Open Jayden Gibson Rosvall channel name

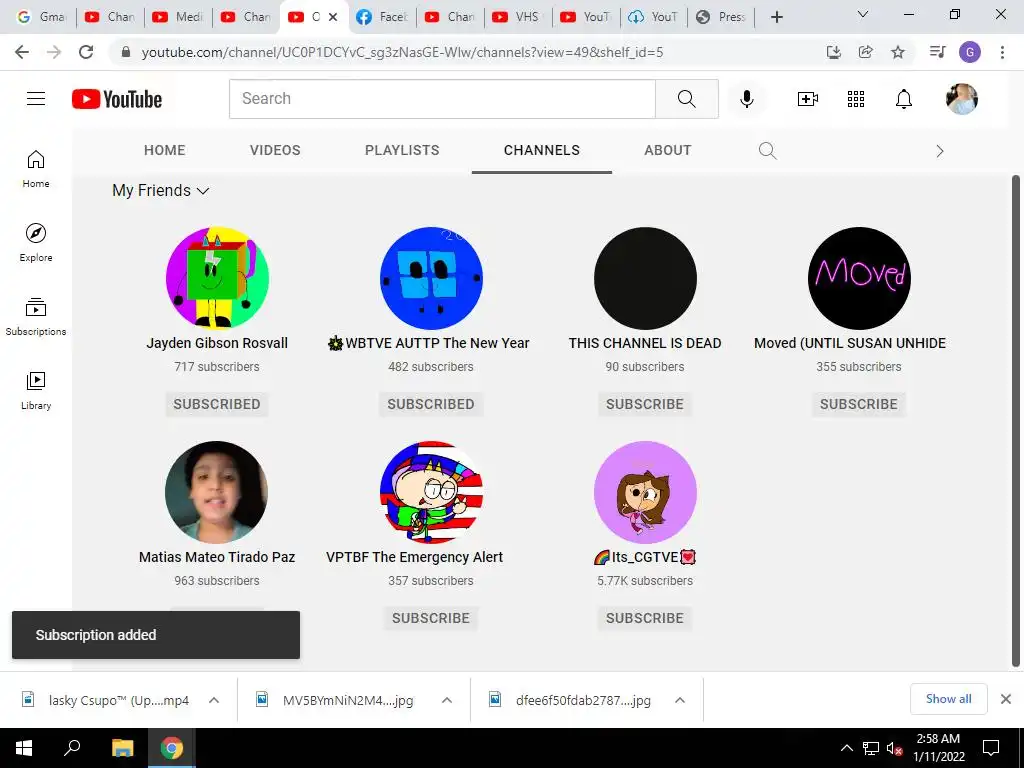click(217, 343)
